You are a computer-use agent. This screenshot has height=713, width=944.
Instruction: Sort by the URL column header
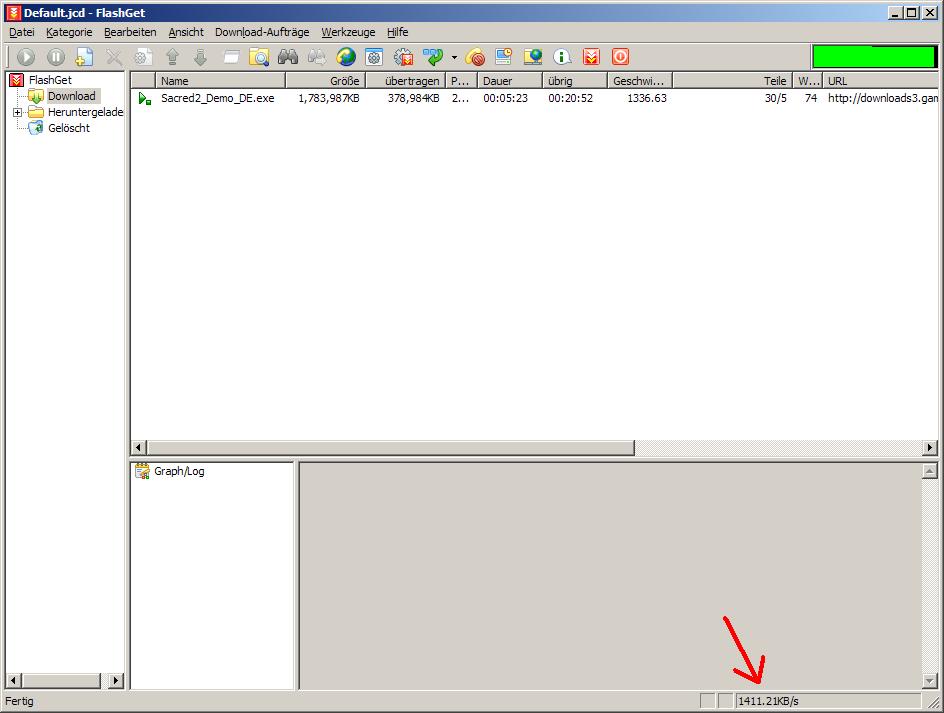coord(881,81)
